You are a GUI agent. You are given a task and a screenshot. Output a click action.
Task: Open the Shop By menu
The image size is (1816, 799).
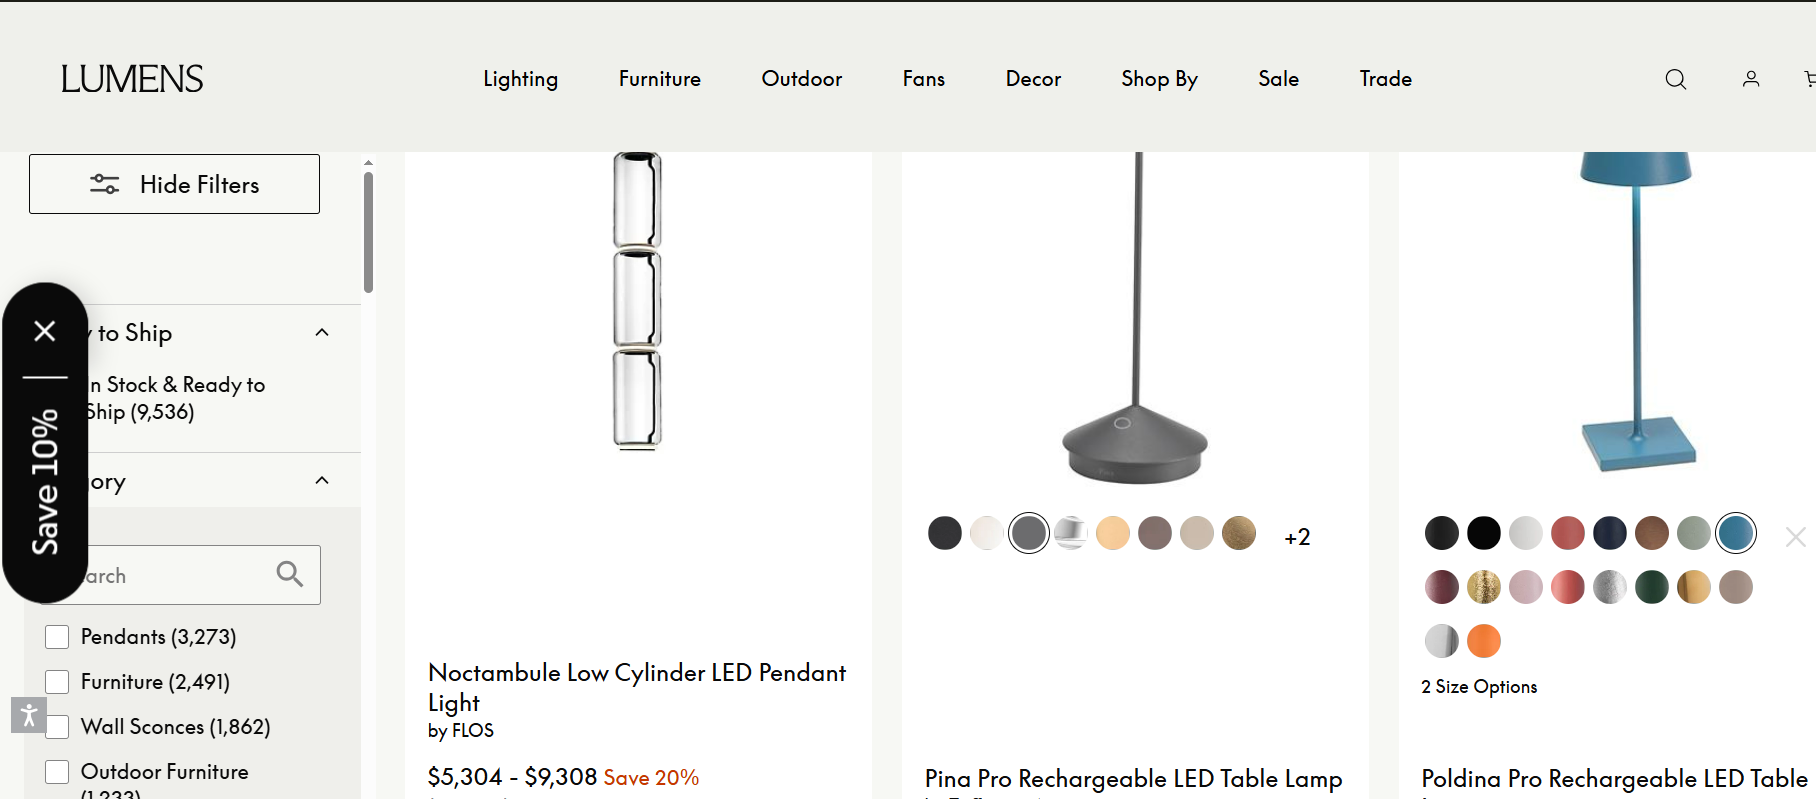[1159, 79]
